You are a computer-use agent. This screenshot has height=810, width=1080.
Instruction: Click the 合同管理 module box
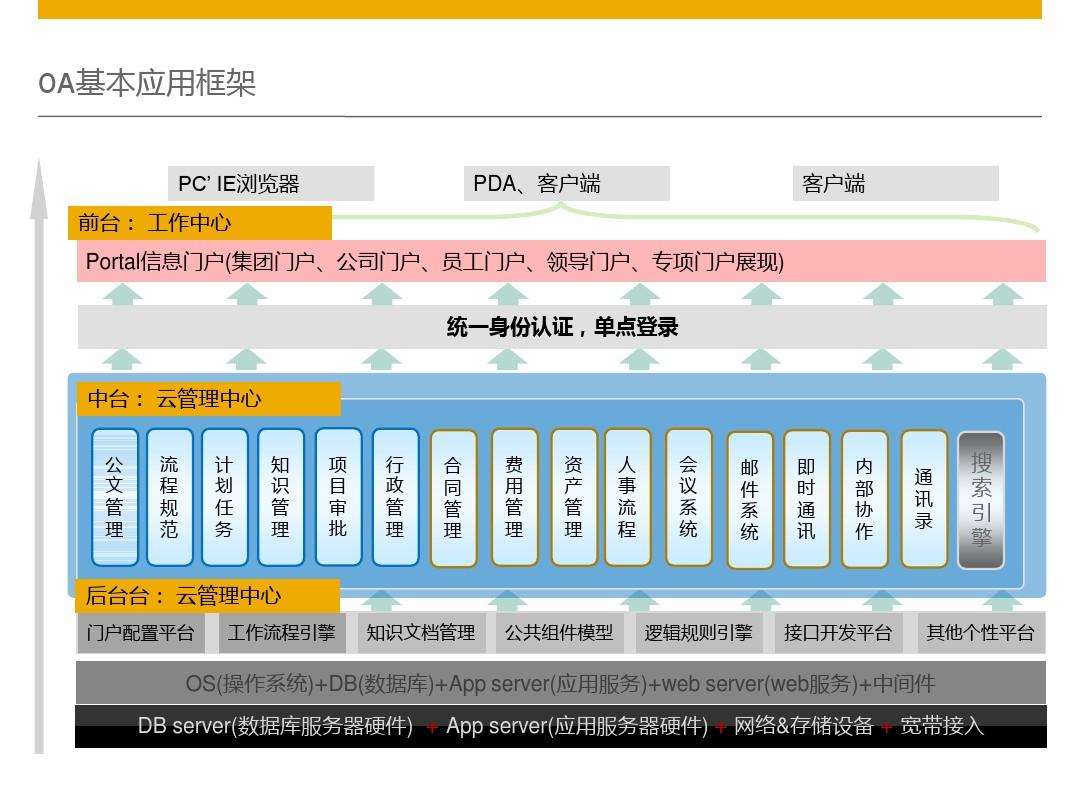pos(453,498)
